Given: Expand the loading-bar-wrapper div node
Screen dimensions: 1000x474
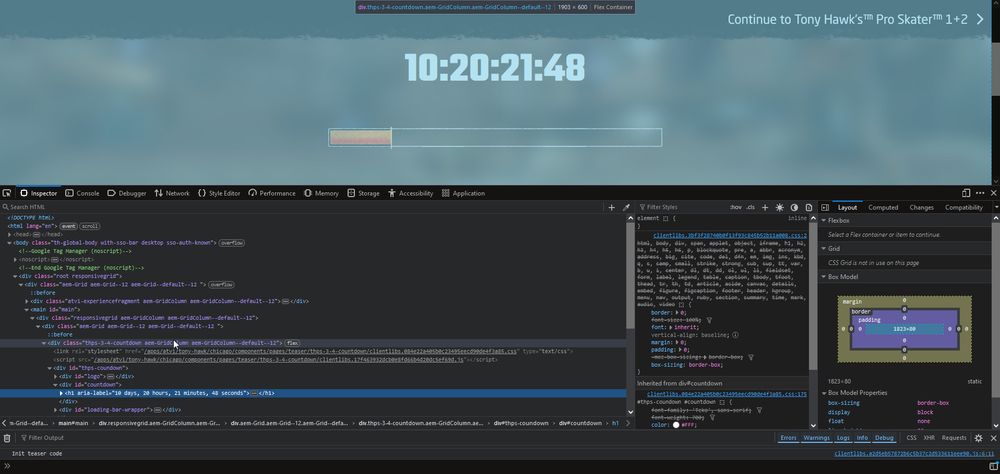Looking at the screenshot, I should pos(55,410).
